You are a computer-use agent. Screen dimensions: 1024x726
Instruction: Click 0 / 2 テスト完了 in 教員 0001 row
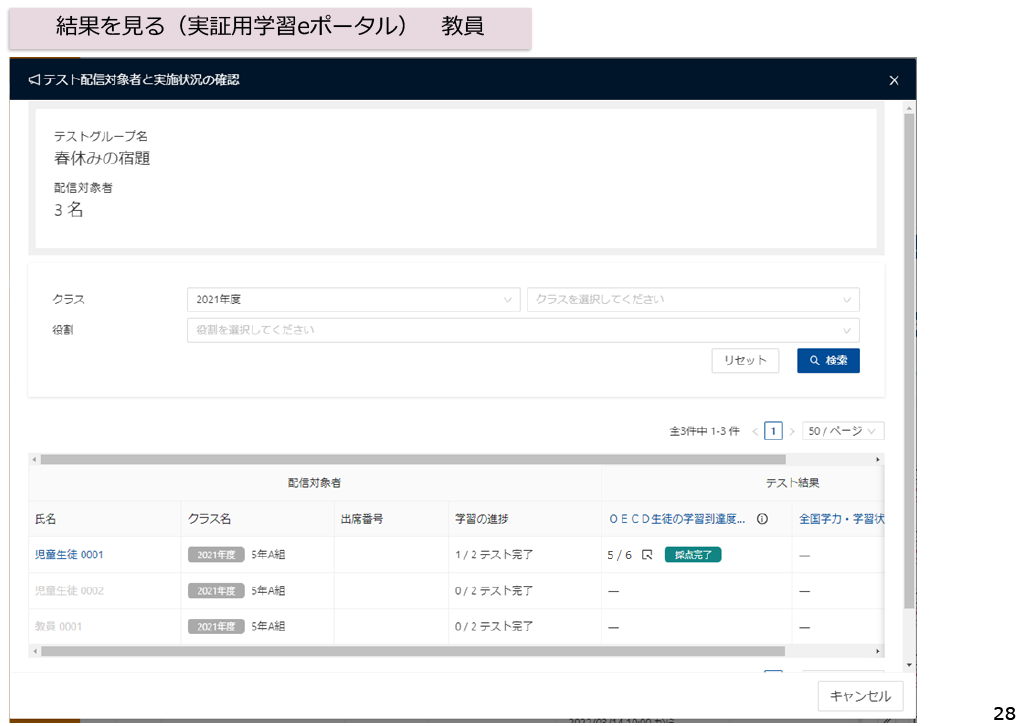click(494, 627)
